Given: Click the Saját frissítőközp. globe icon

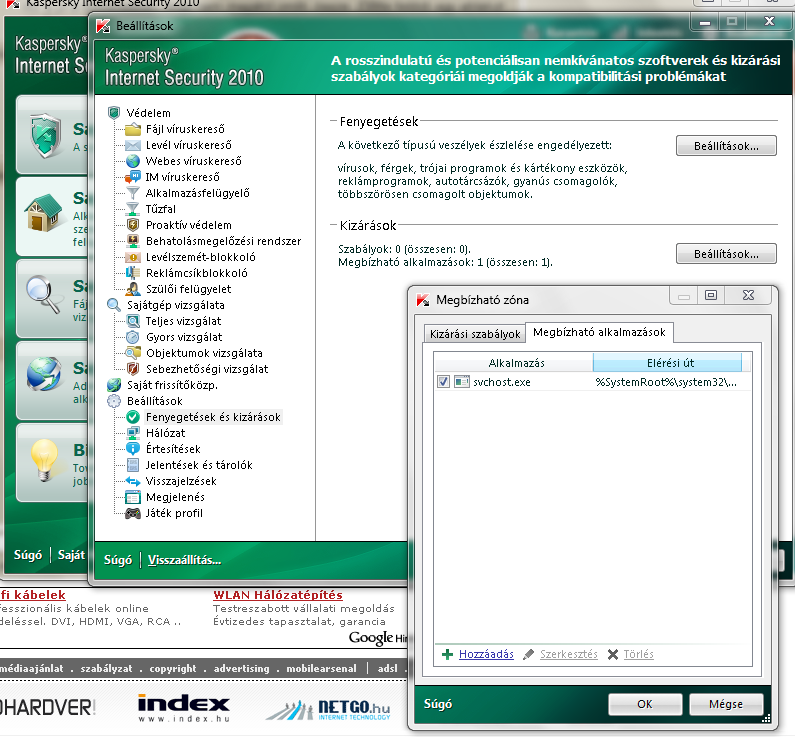Looking at the screenshot, I should (x=114, y=385).
